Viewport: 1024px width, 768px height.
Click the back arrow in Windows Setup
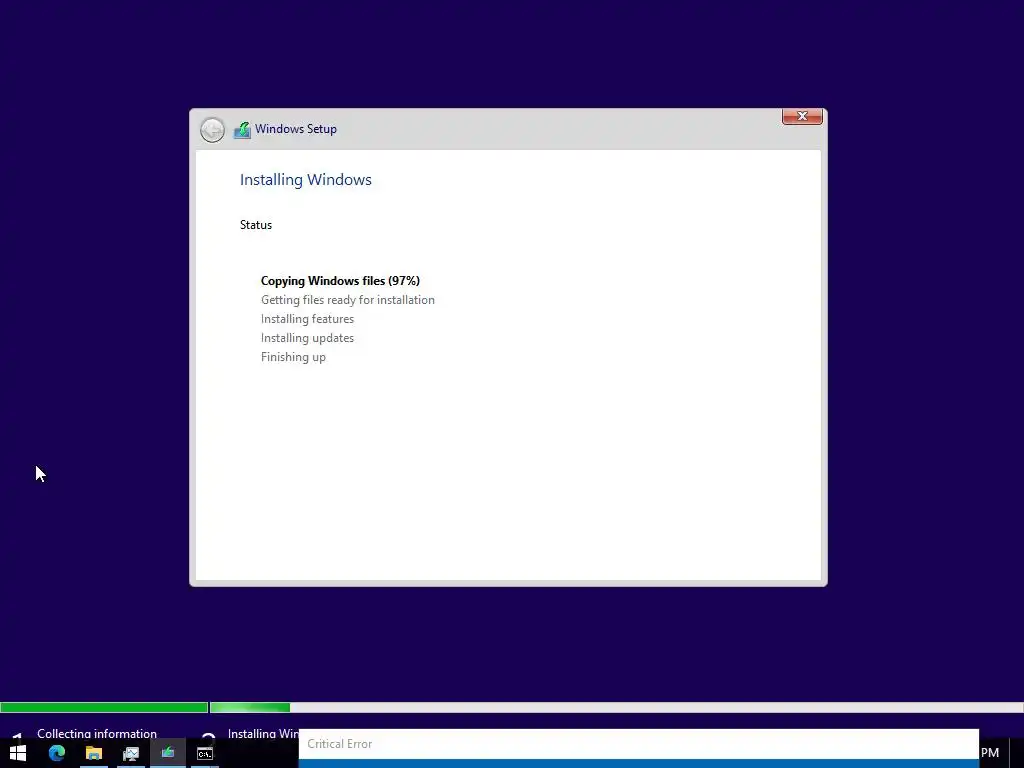[212, 129]
